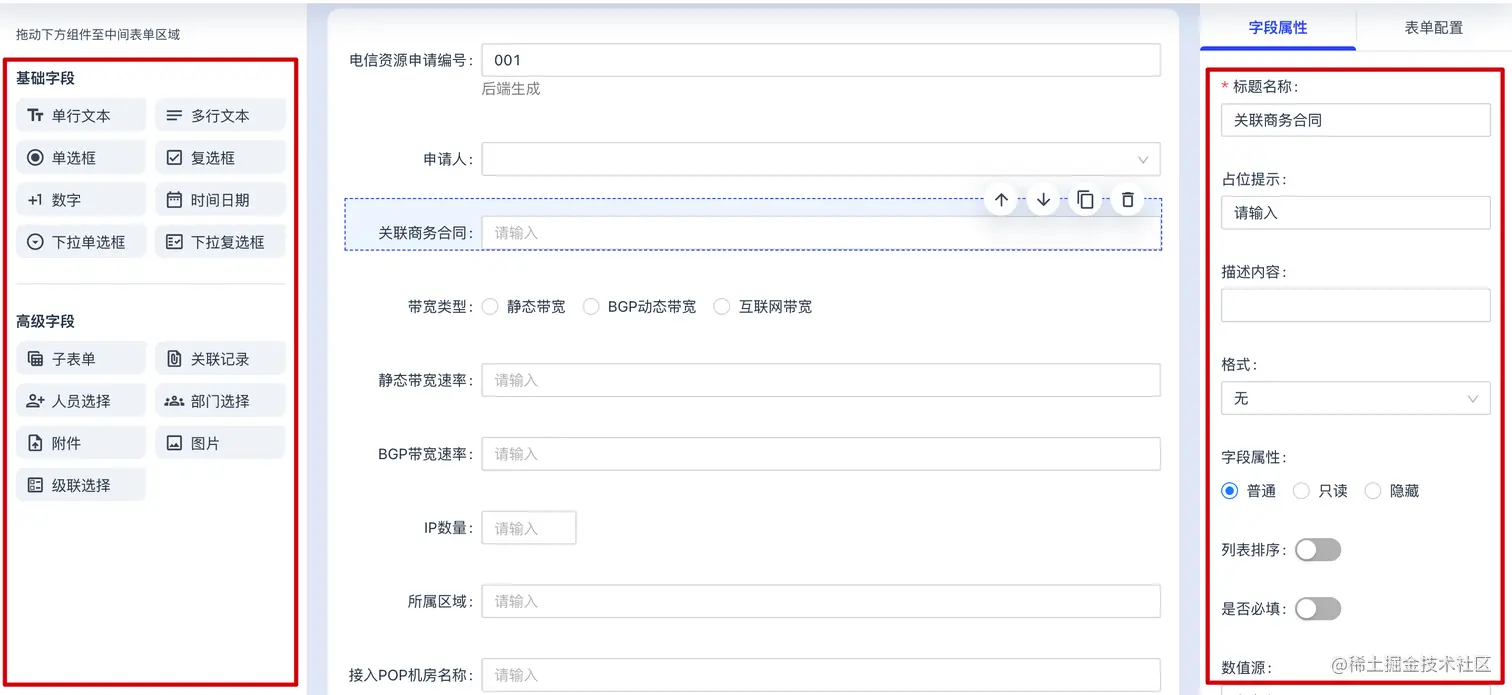Edit the 占位提示 property field

[1355, 213]
